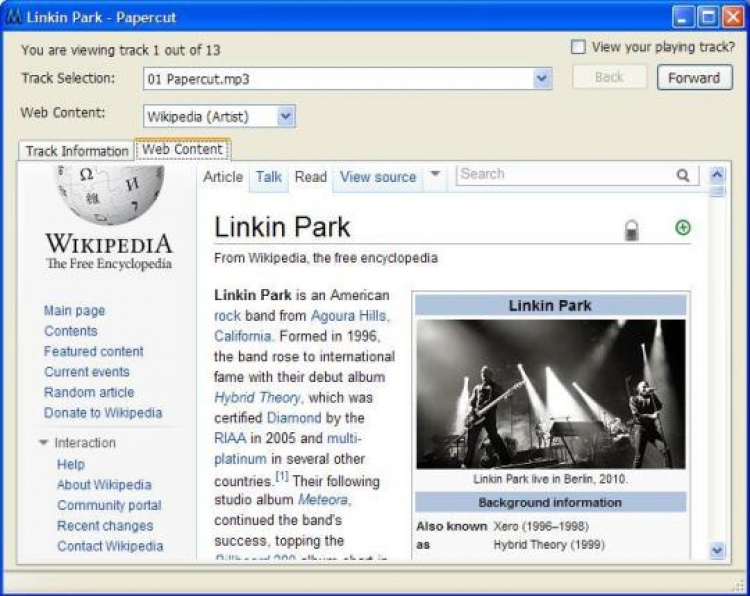Maximize the Papercut window
Image resolution: width=750 pixels, height=596 pixels.
click(x=708, y=17)
